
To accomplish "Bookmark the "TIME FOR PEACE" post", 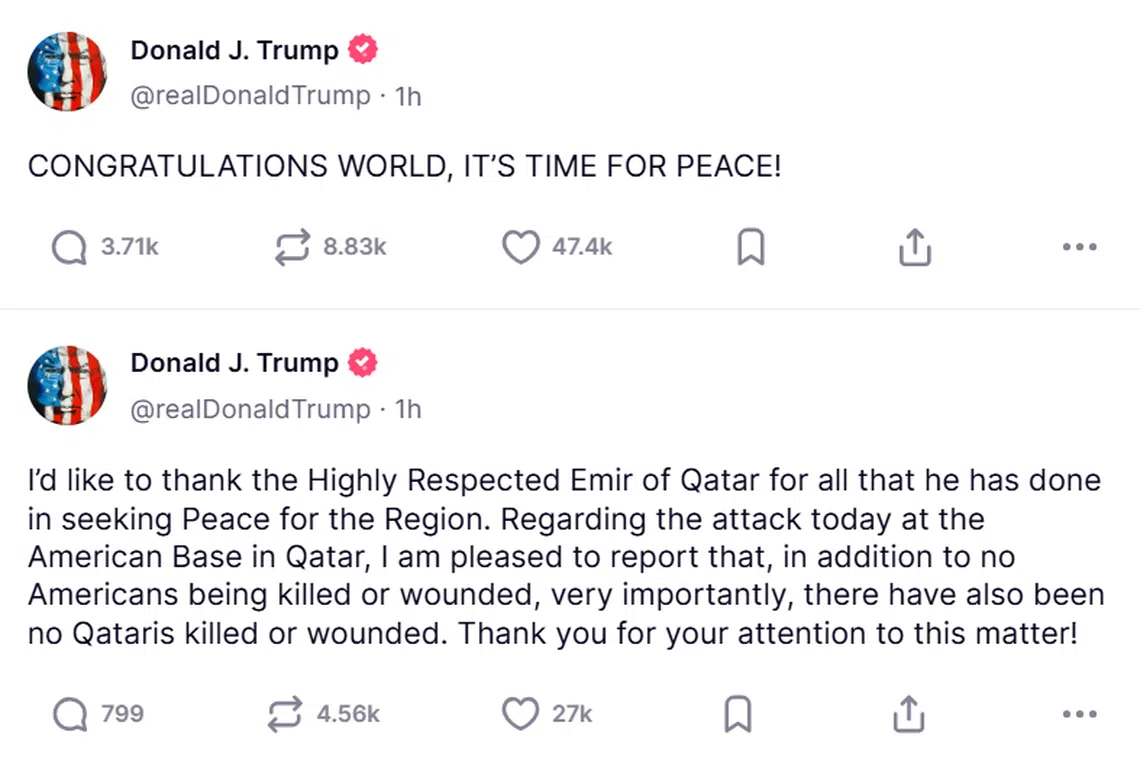I will (x=750, y=247).
